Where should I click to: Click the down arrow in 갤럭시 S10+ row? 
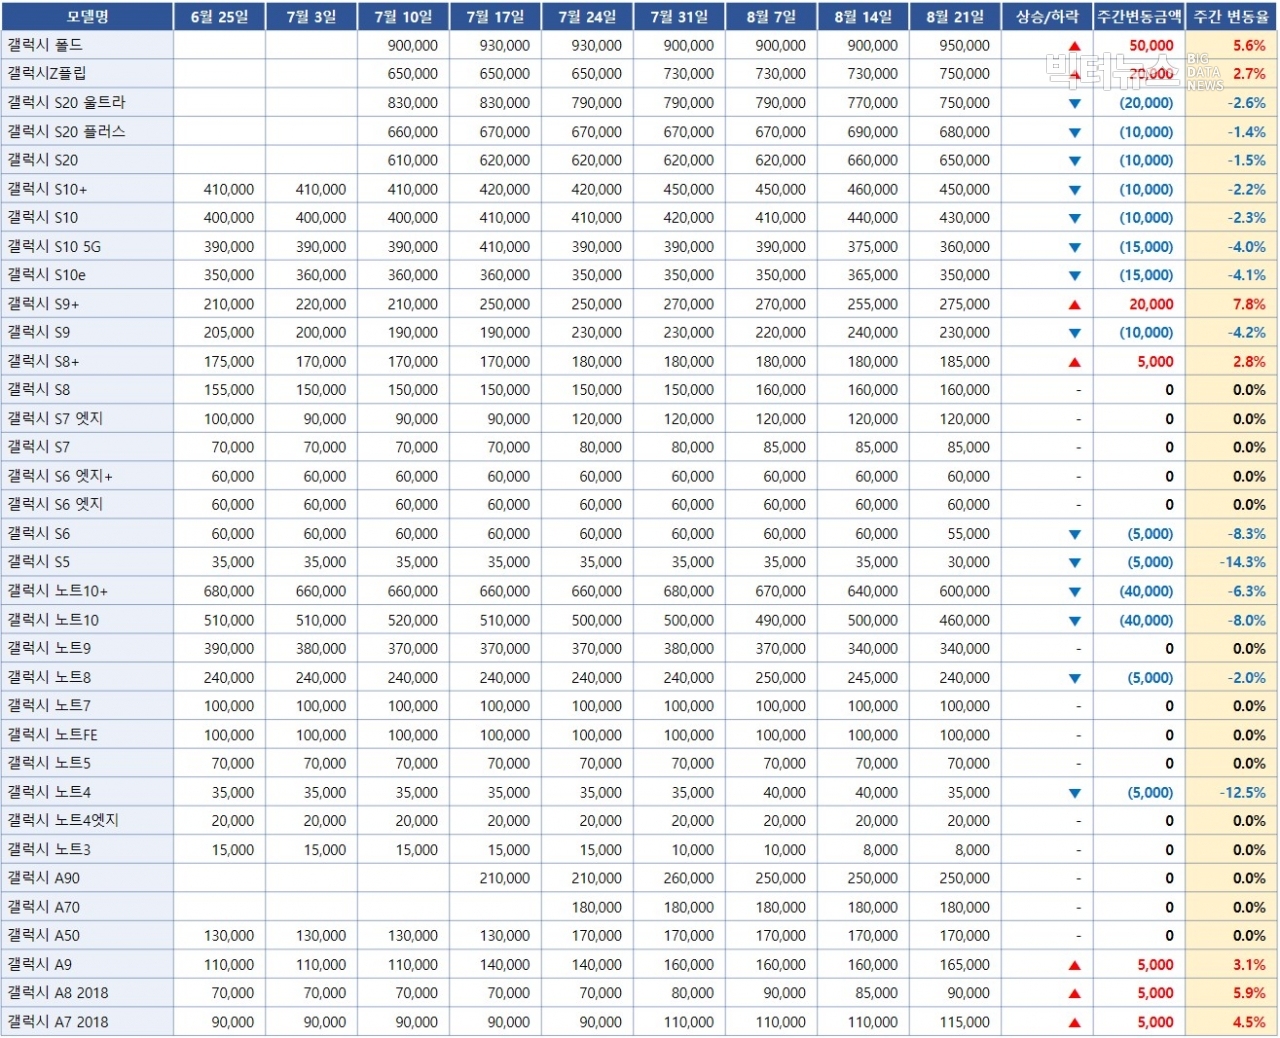tap(1075, 190)
